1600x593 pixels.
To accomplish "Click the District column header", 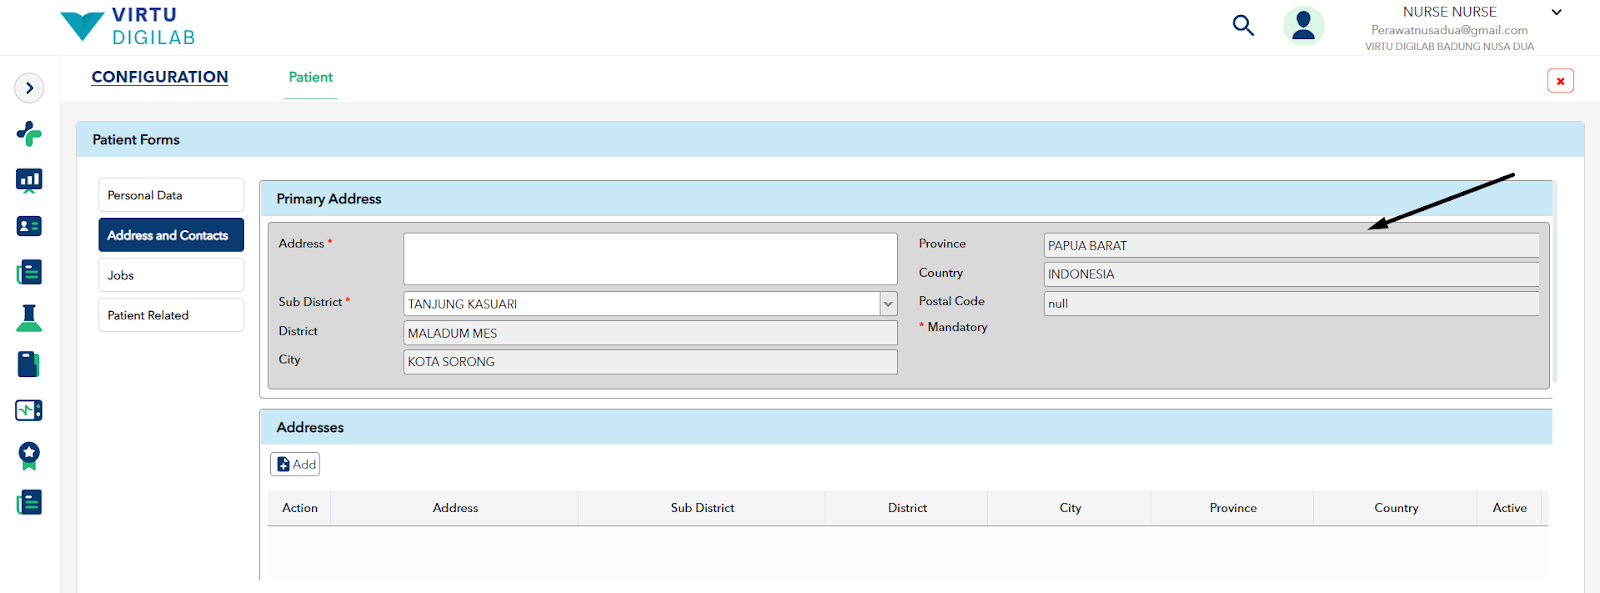I will [907, 508].
